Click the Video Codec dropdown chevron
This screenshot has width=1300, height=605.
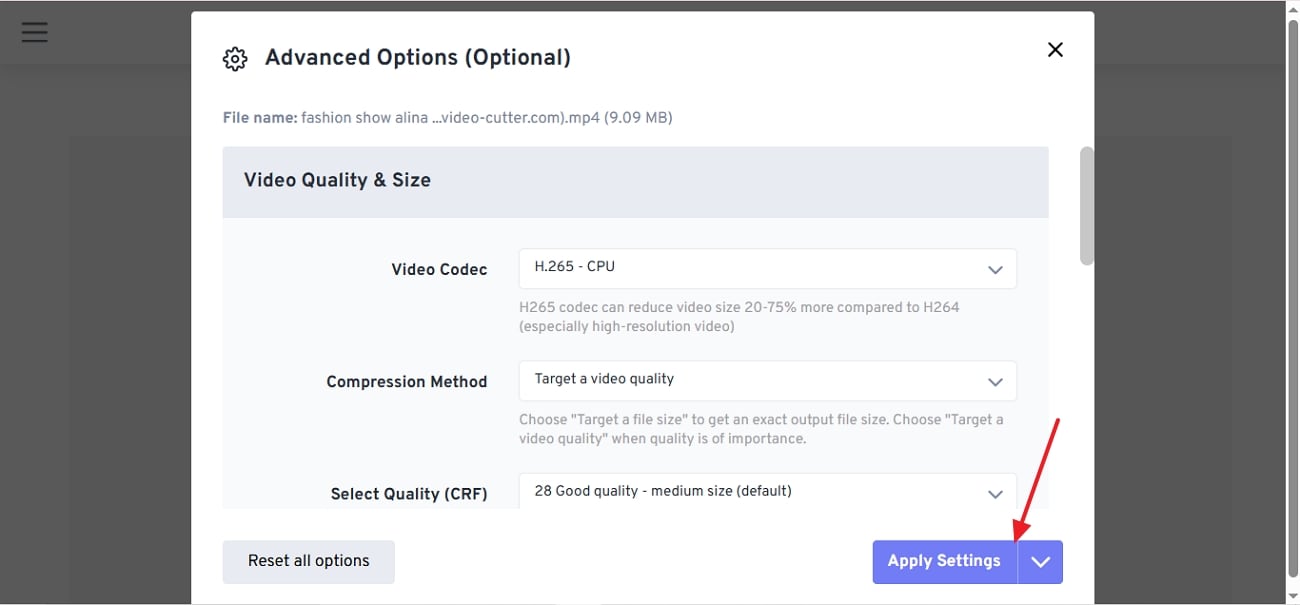point(995,269)
